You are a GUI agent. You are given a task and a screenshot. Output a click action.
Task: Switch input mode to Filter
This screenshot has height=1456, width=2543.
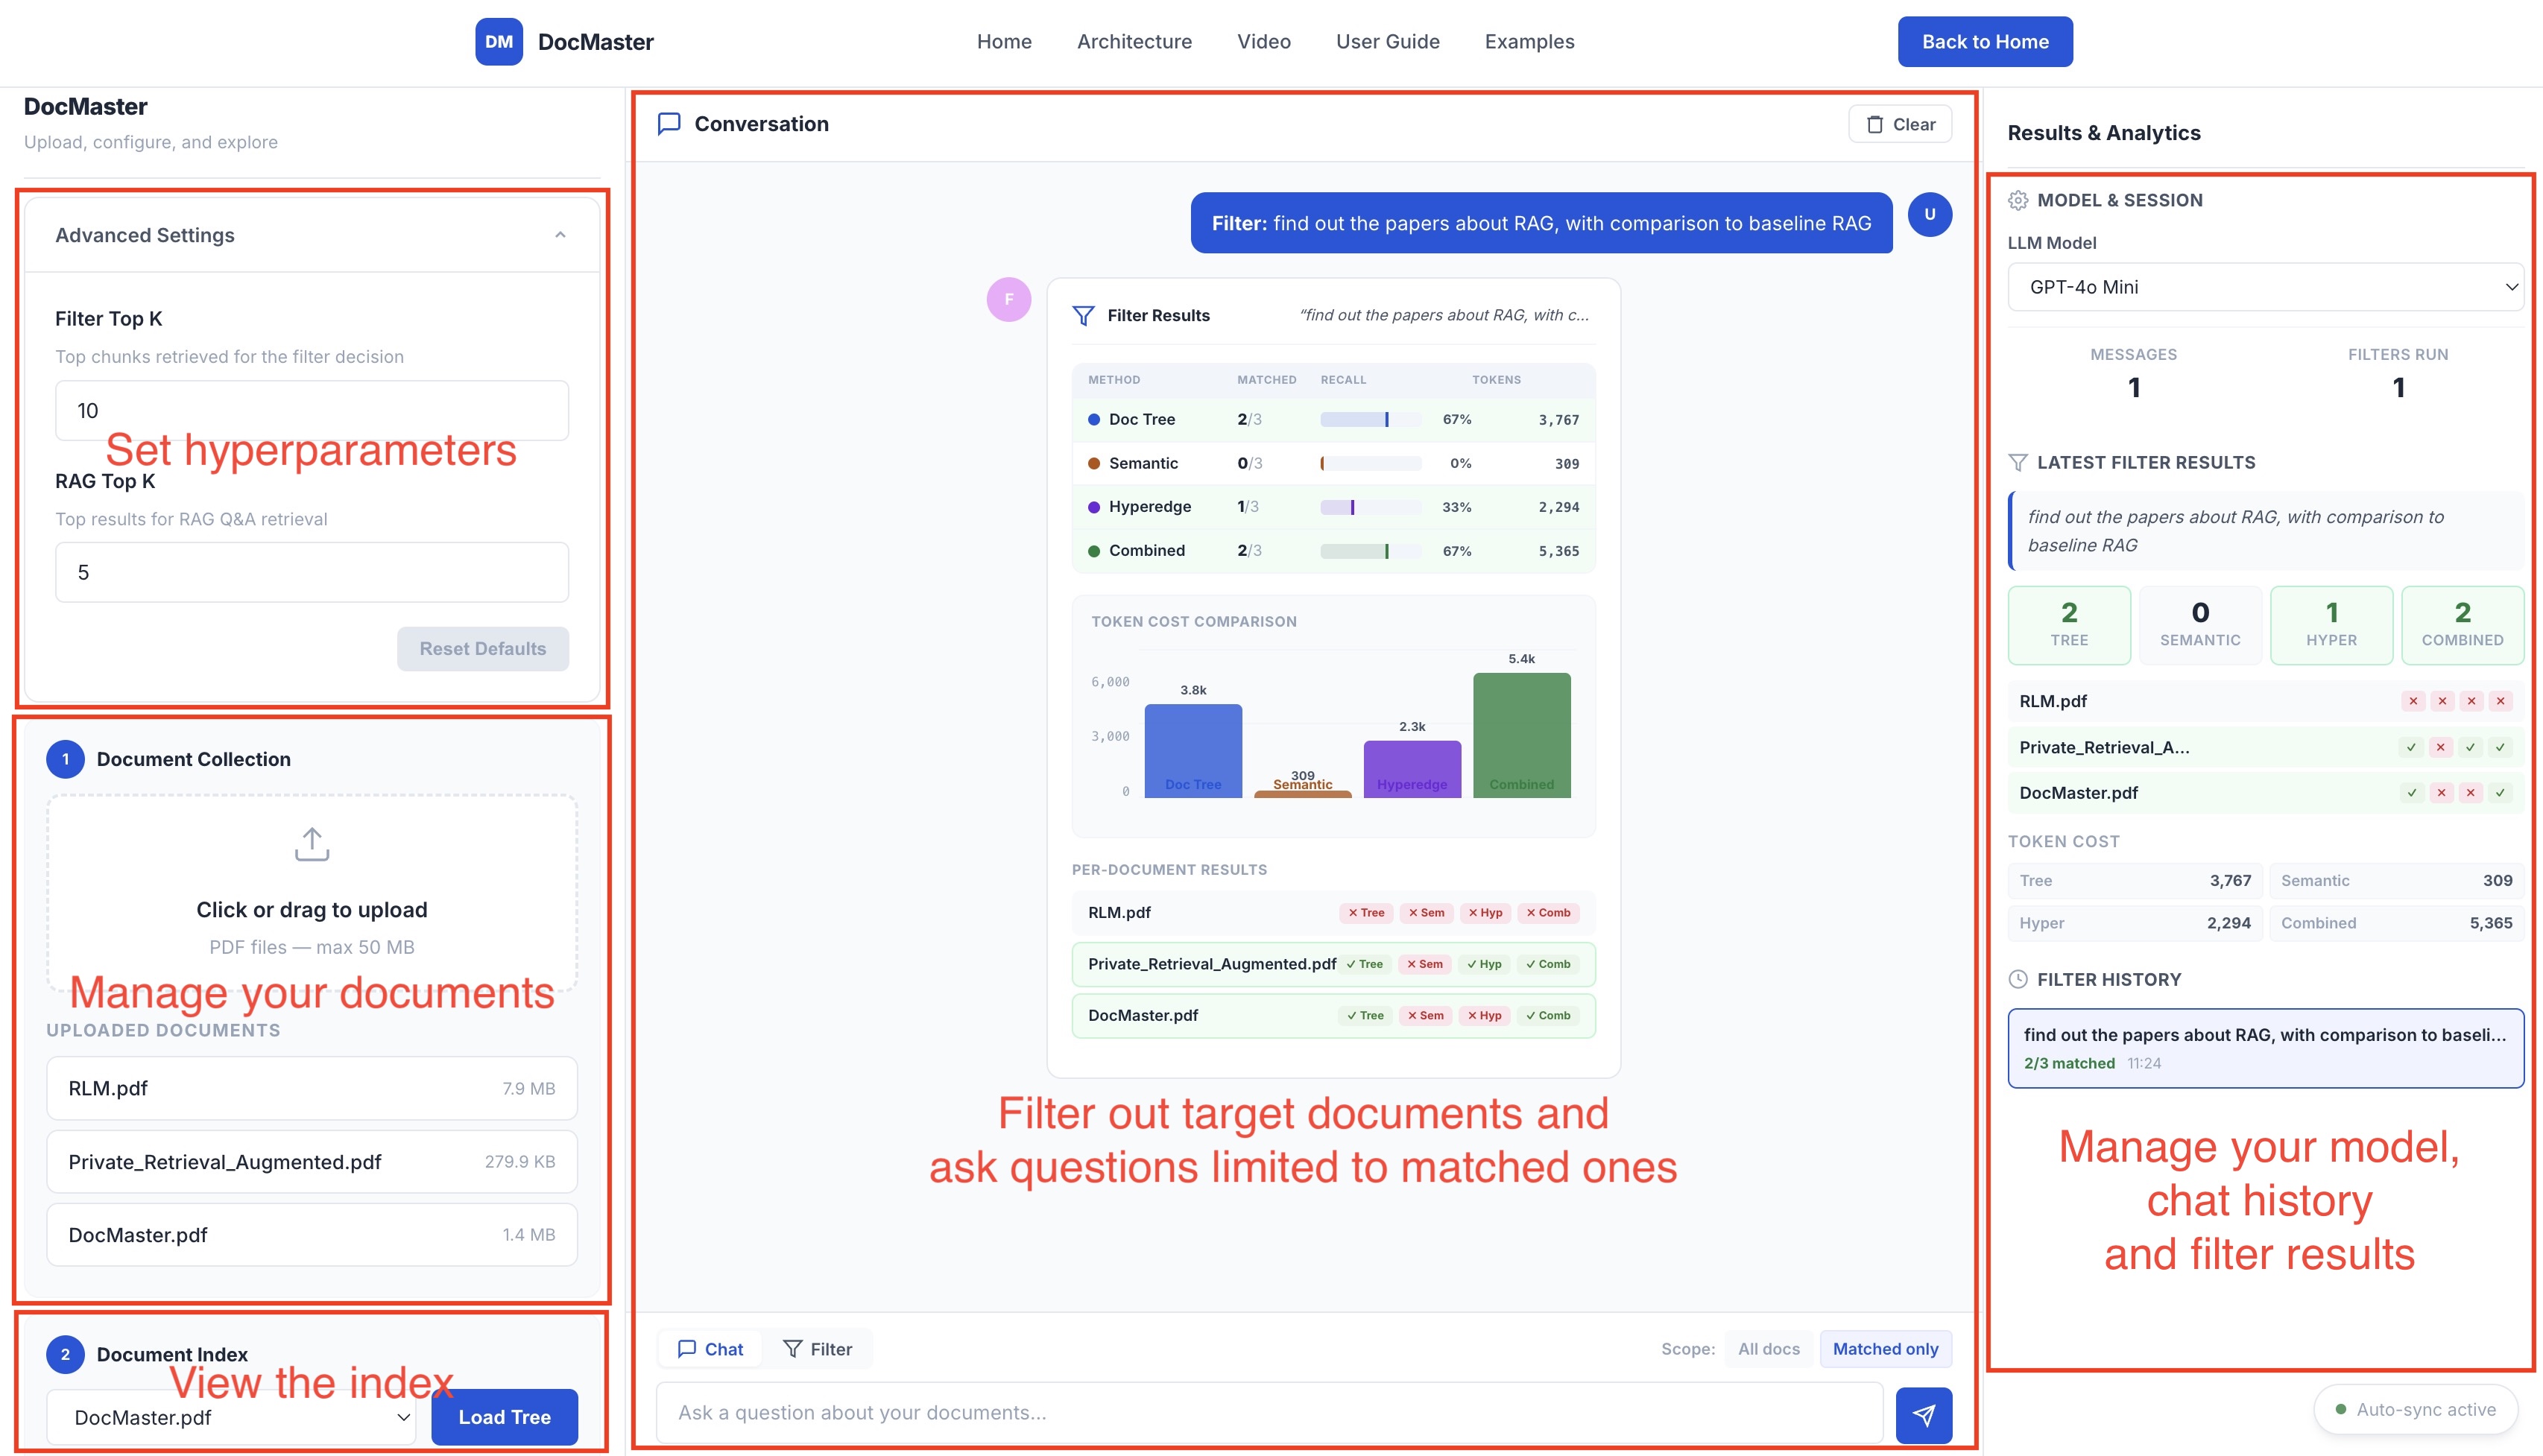817,1349
